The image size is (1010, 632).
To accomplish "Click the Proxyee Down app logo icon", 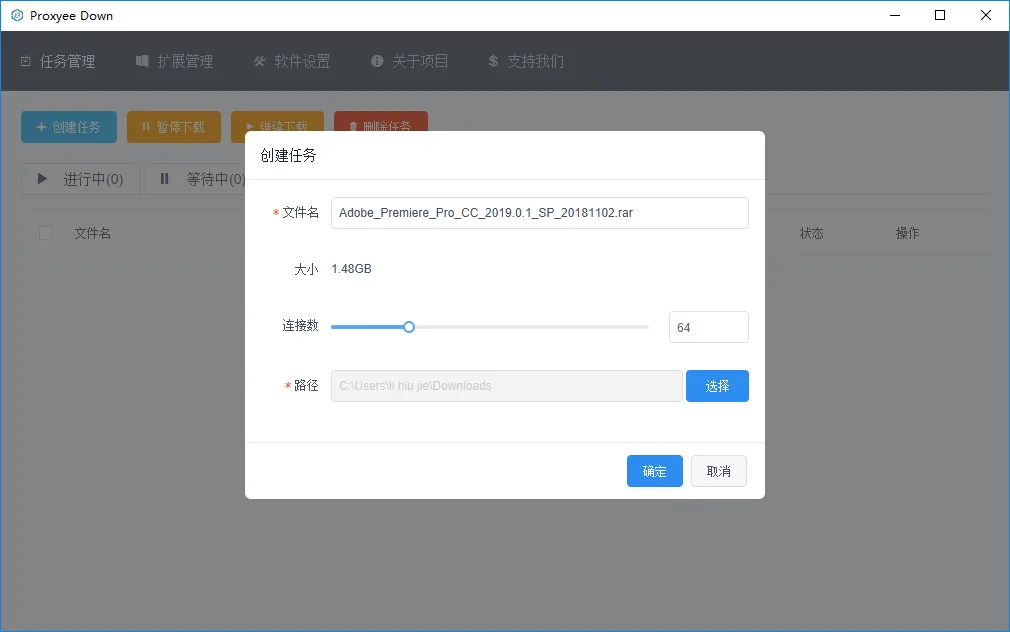I will tap(17, 15).
